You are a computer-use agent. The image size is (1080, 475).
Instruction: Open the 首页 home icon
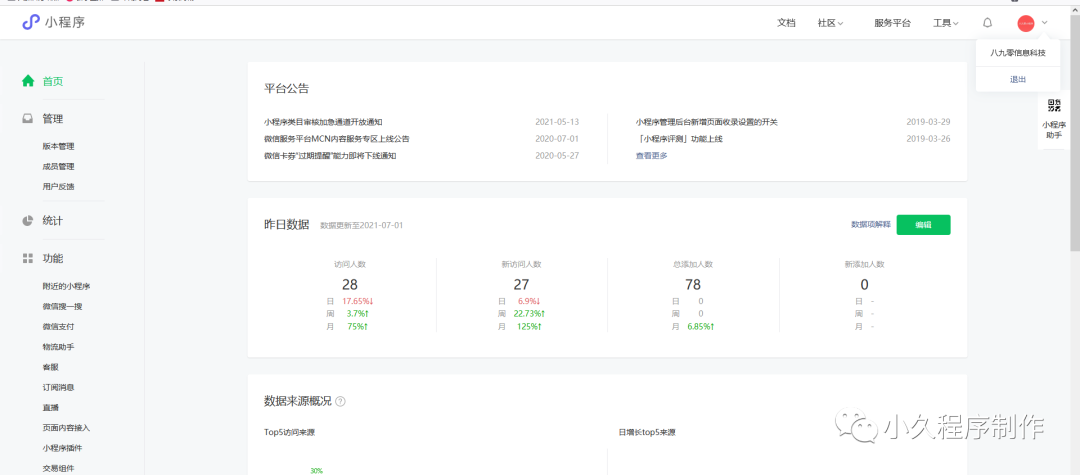28,81
